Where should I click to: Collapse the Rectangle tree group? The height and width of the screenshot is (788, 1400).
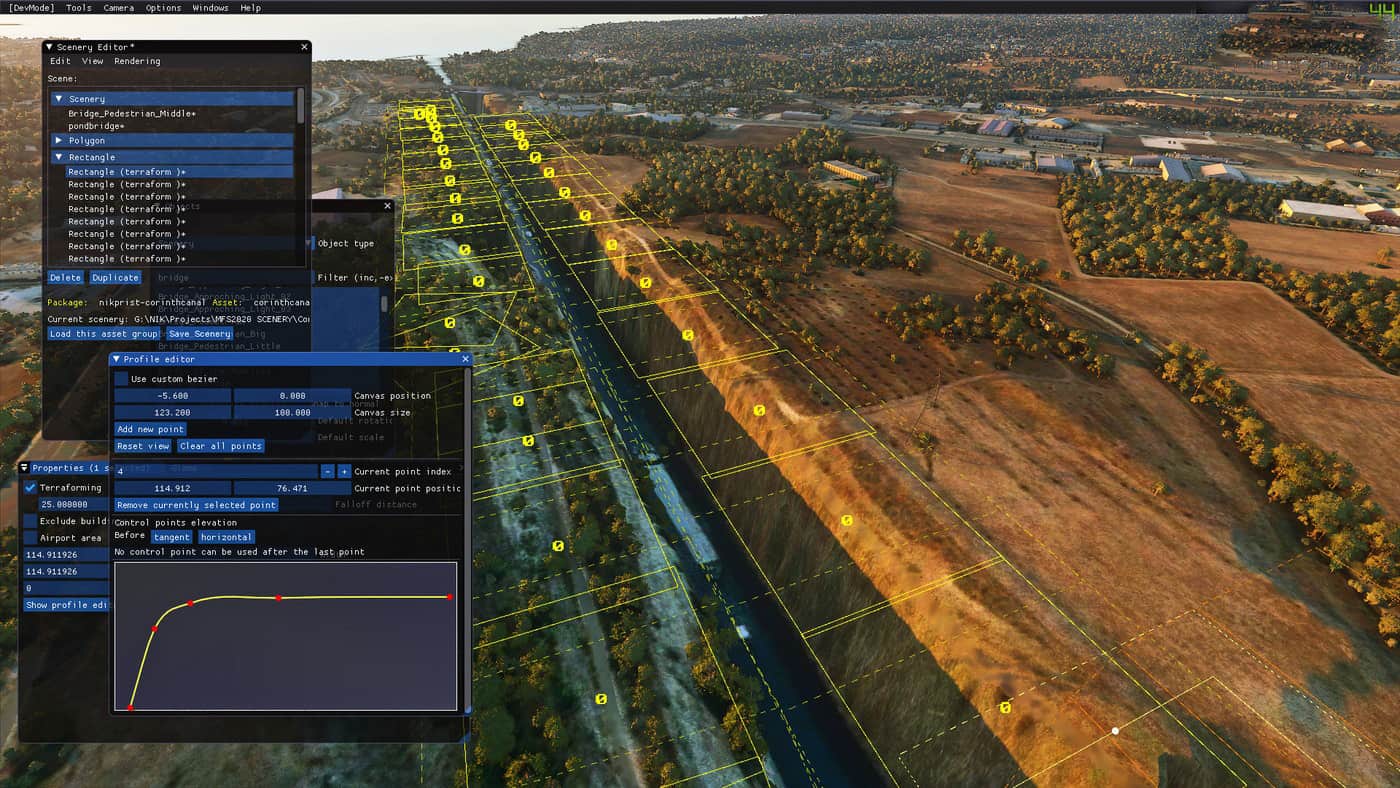pyautogui.click(x=59, y=157)
